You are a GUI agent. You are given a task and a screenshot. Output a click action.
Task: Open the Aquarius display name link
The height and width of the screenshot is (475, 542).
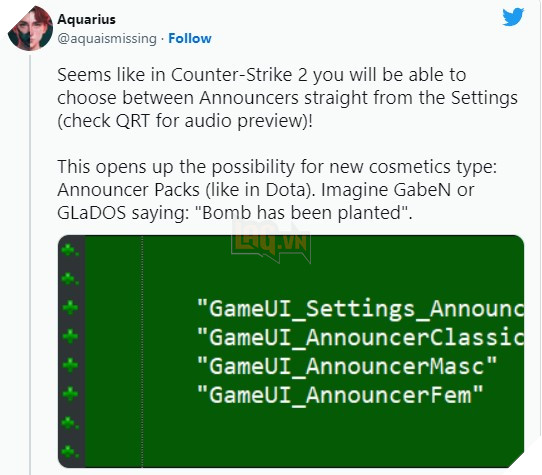(x=86, y=19)
